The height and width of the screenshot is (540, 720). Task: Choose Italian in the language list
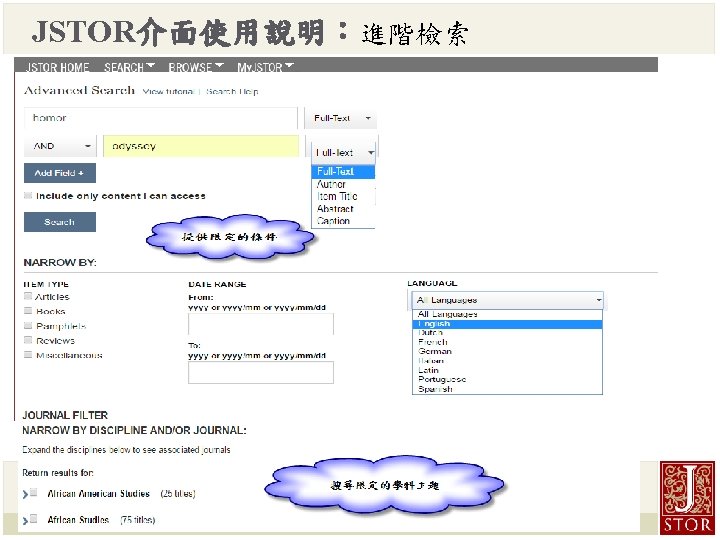click(x=507, y=361)
